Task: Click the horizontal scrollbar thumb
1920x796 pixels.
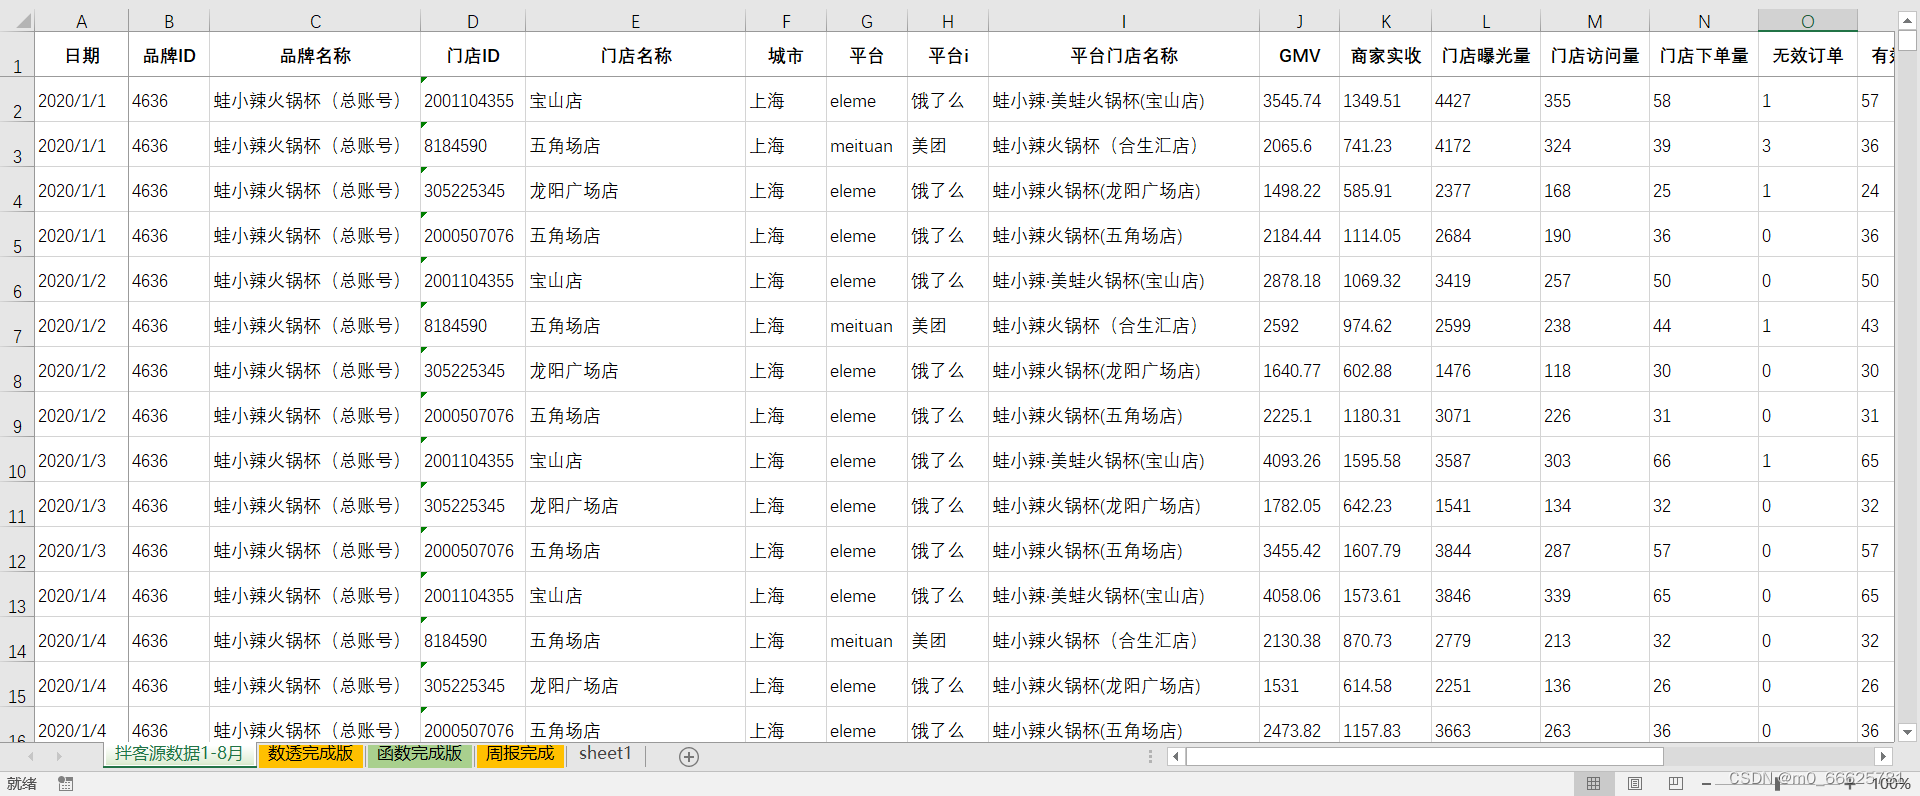Action: tap(1425, 757)
